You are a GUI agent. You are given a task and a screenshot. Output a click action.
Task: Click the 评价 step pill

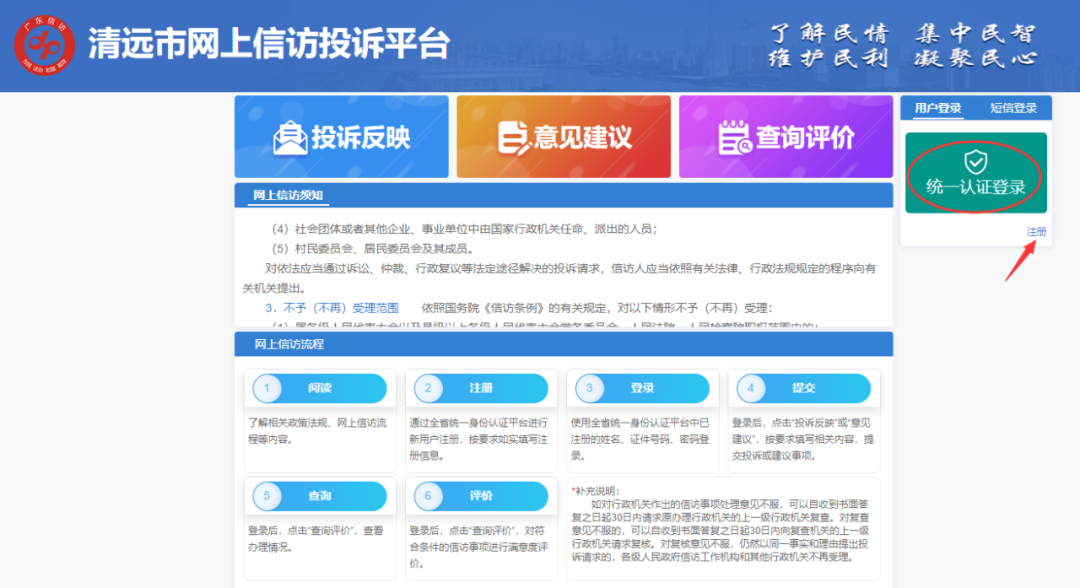click(x=481, y=496)
